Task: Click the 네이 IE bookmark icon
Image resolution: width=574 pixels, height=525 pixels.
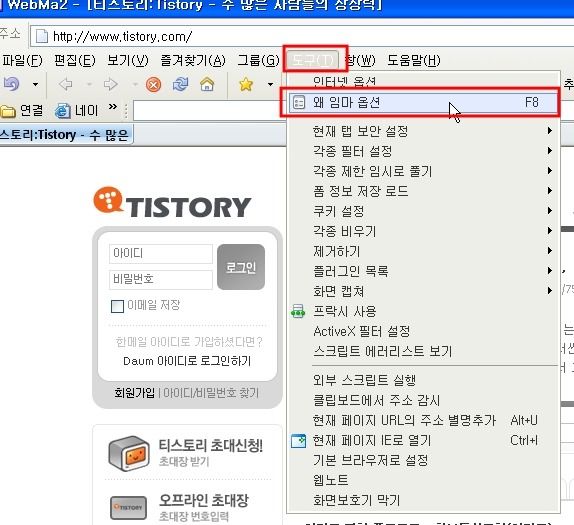Action: tap(76, 111)
